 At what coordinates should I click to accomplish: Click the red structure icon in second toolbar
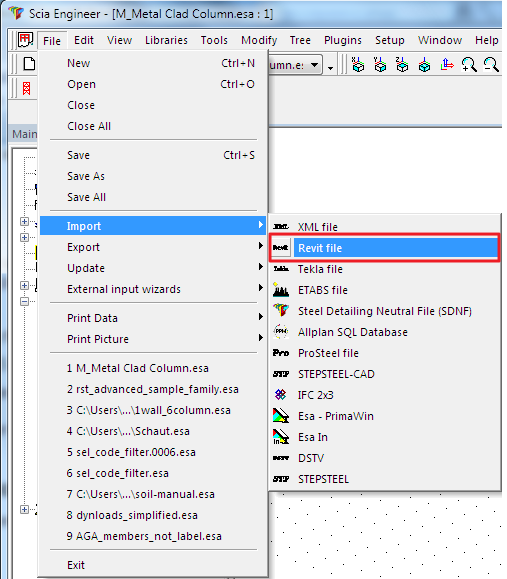coord(26,89)
